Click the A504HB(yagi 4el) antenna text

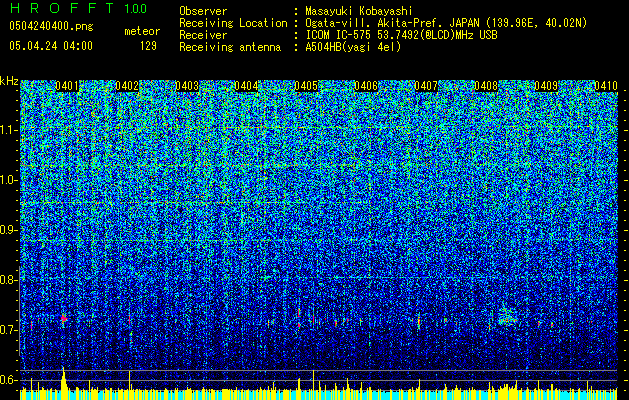(353, 47)
